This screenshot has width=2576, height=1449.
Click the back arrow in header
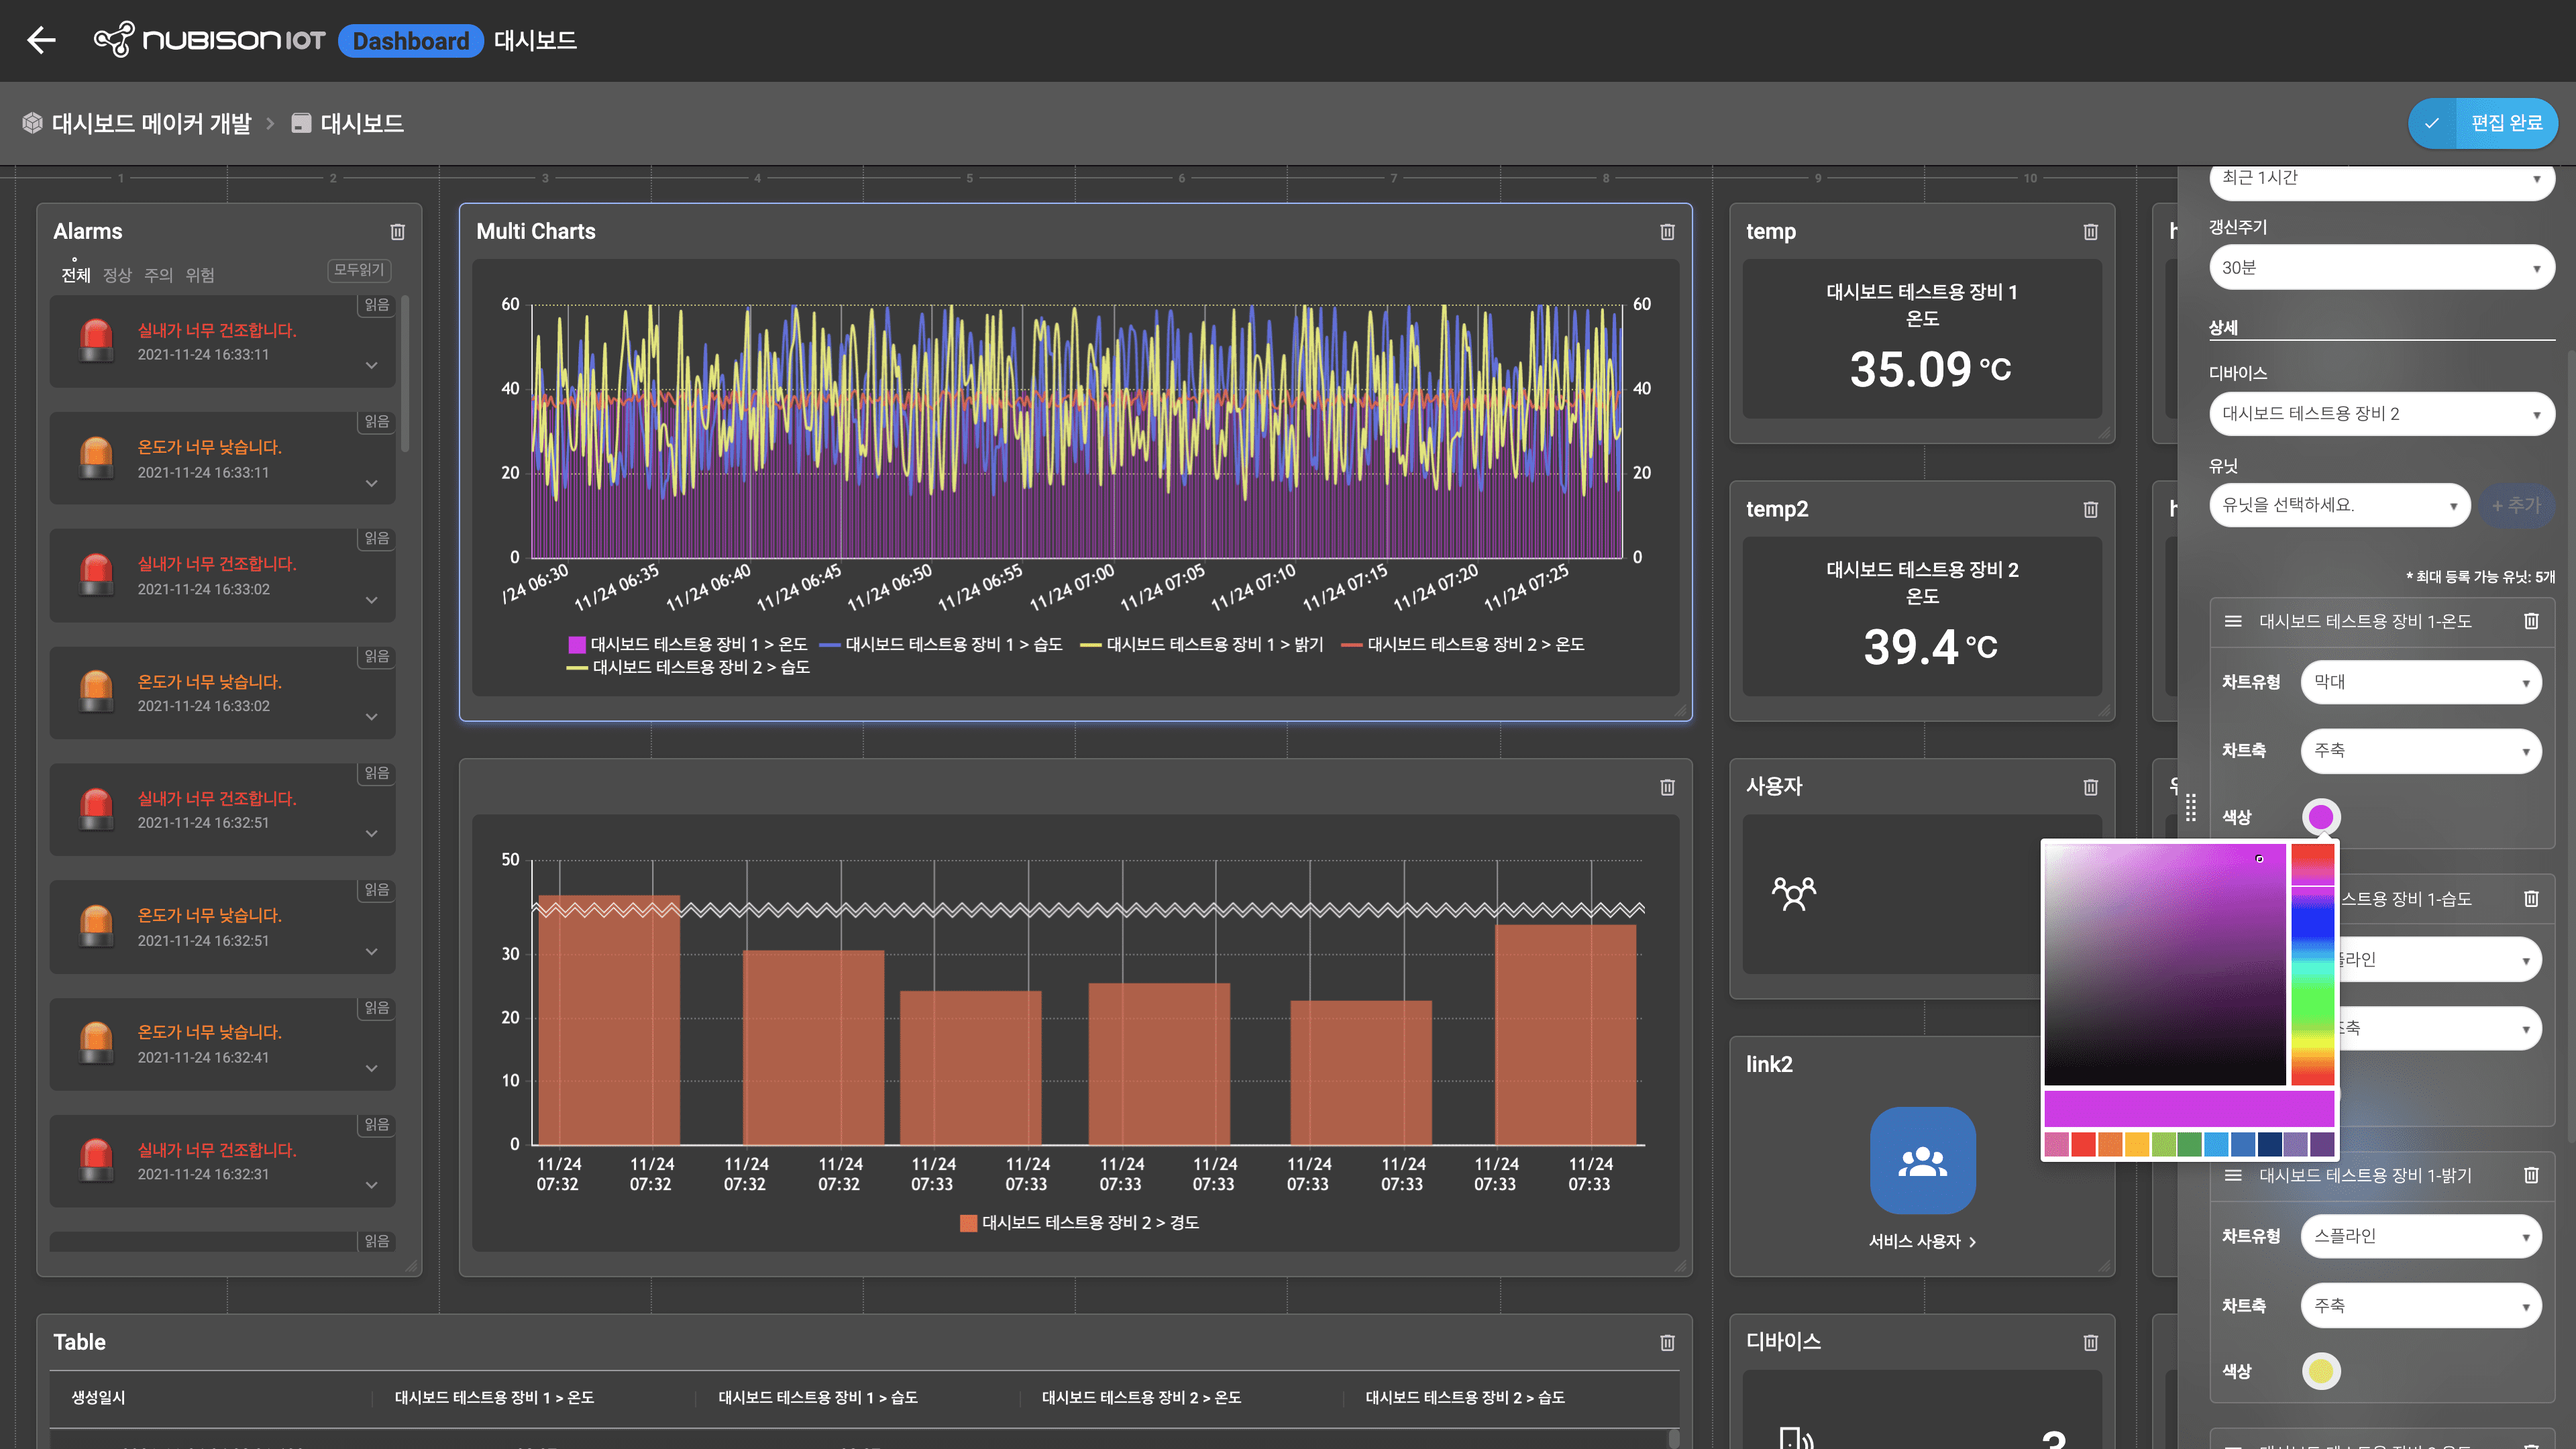pyautogui.click(x=41, y=40)
